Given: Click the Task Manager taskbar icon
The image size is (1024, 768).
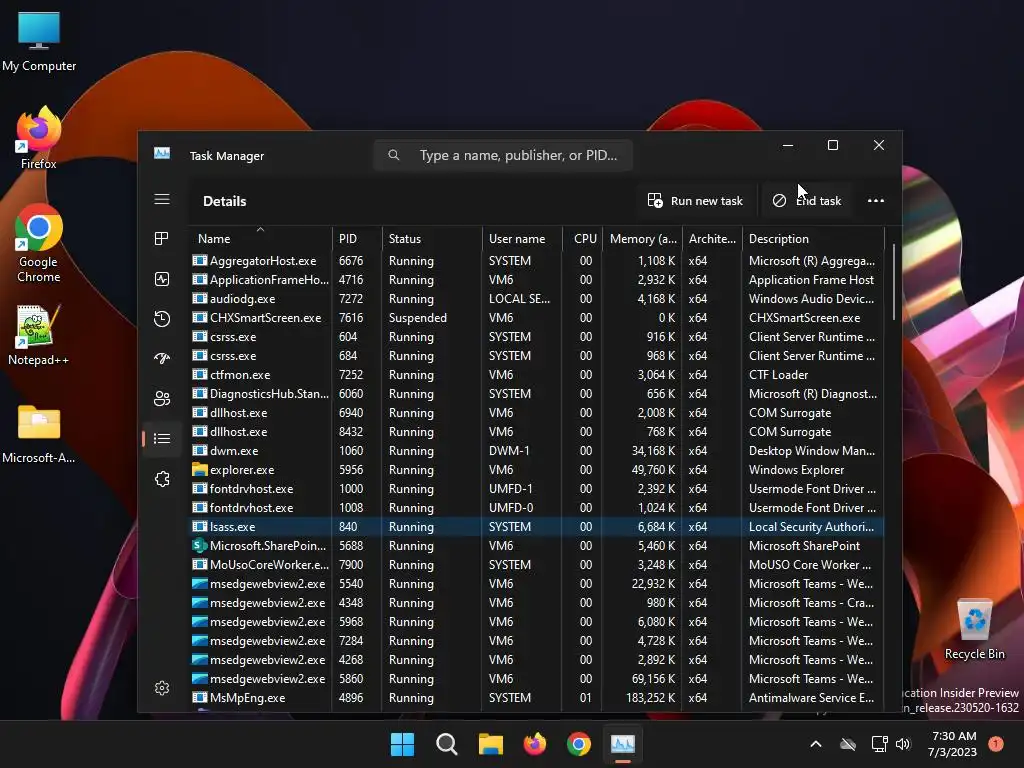Looking at the screenshot, I should [623, 744].
